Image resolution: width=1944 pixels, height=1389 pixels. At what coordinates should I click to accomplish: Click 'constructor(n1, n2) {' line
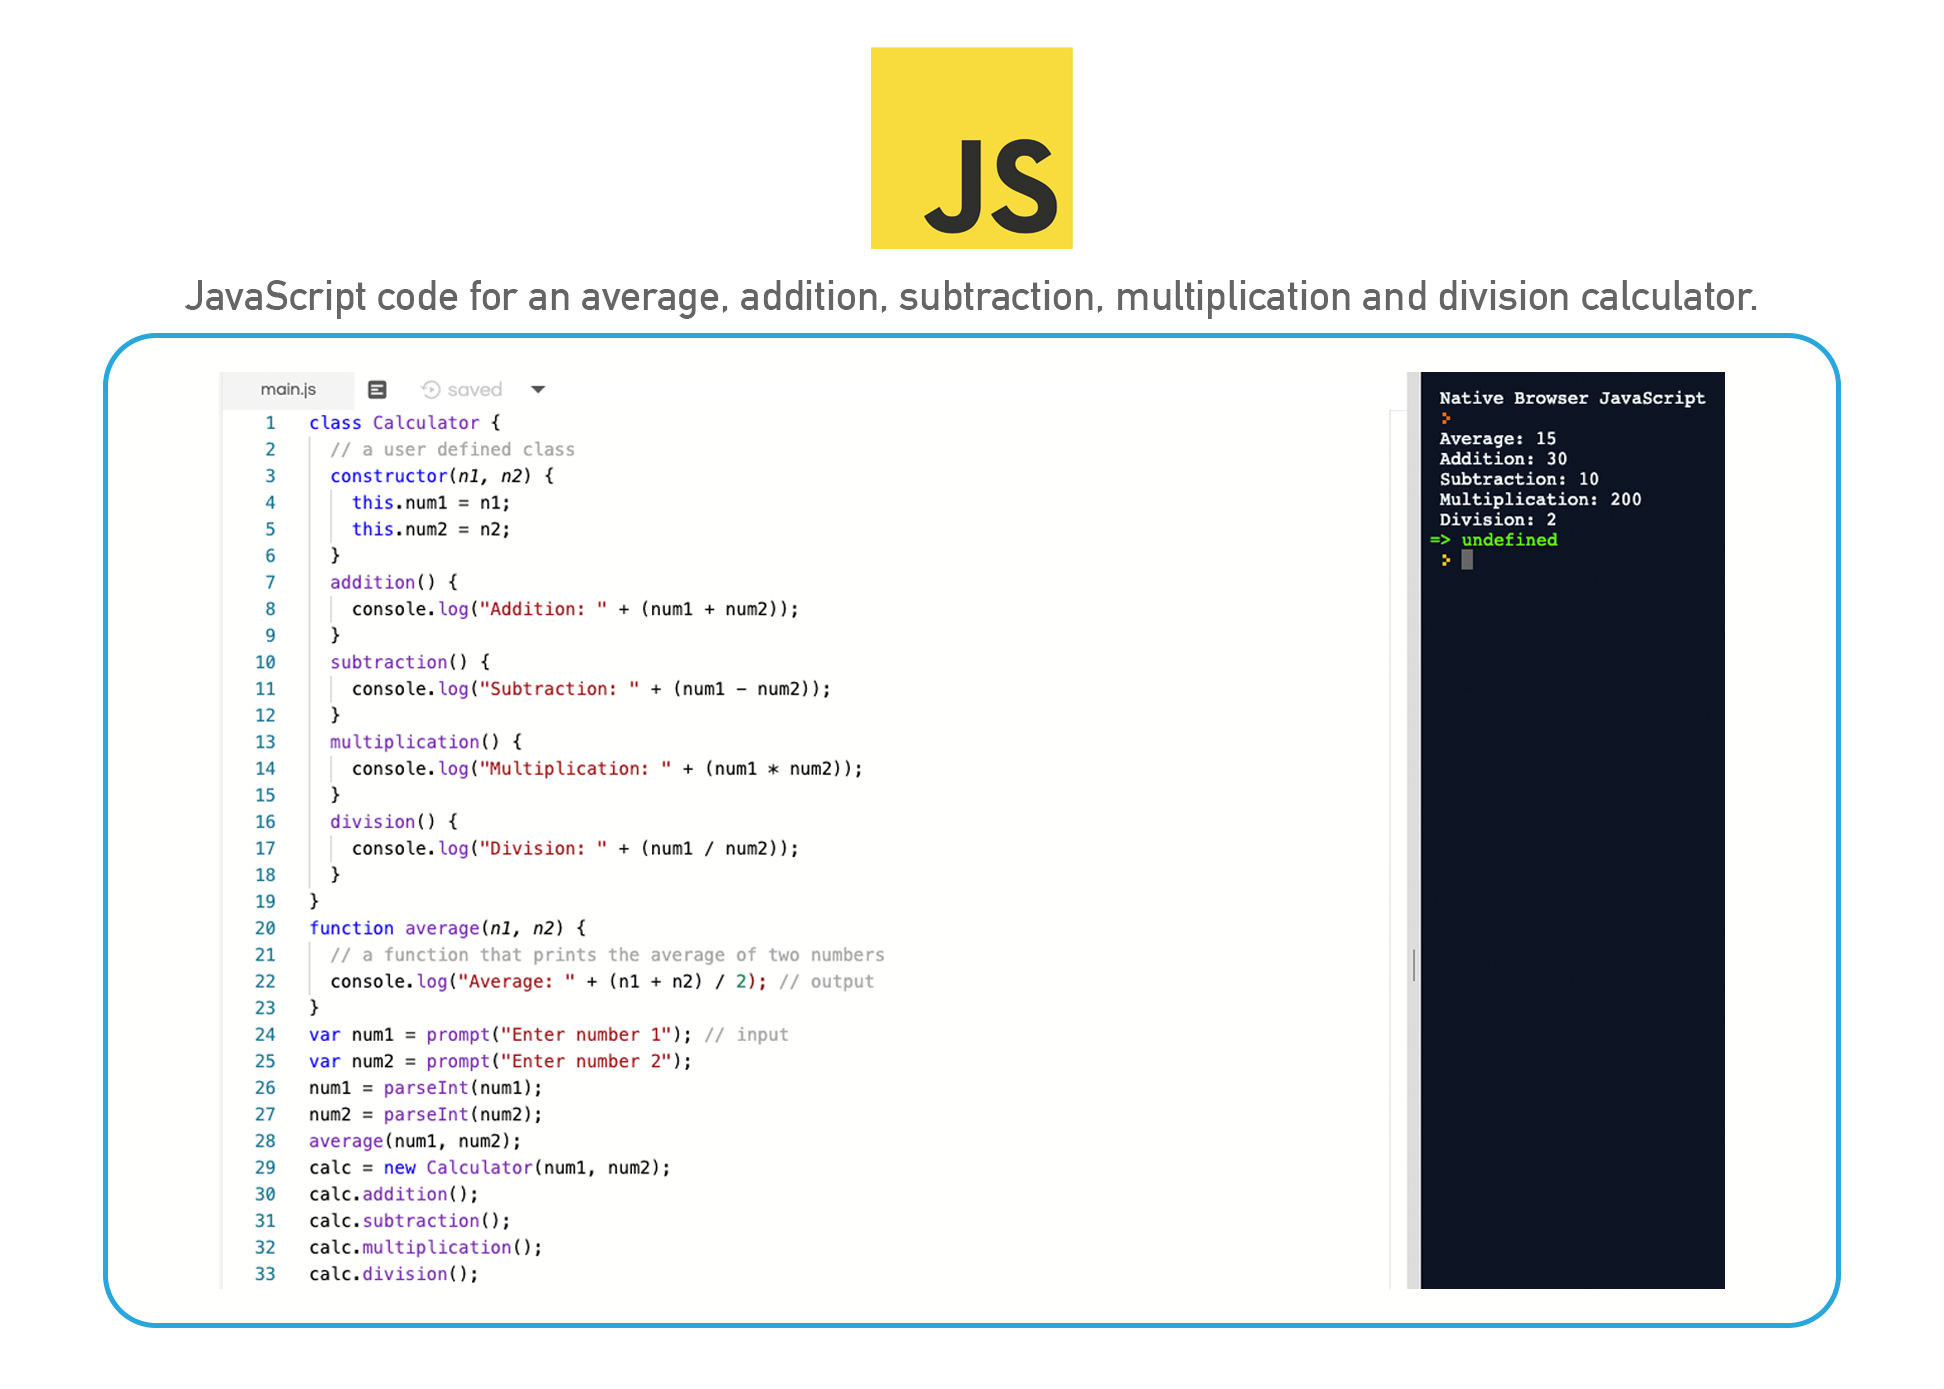coord(442,476)
